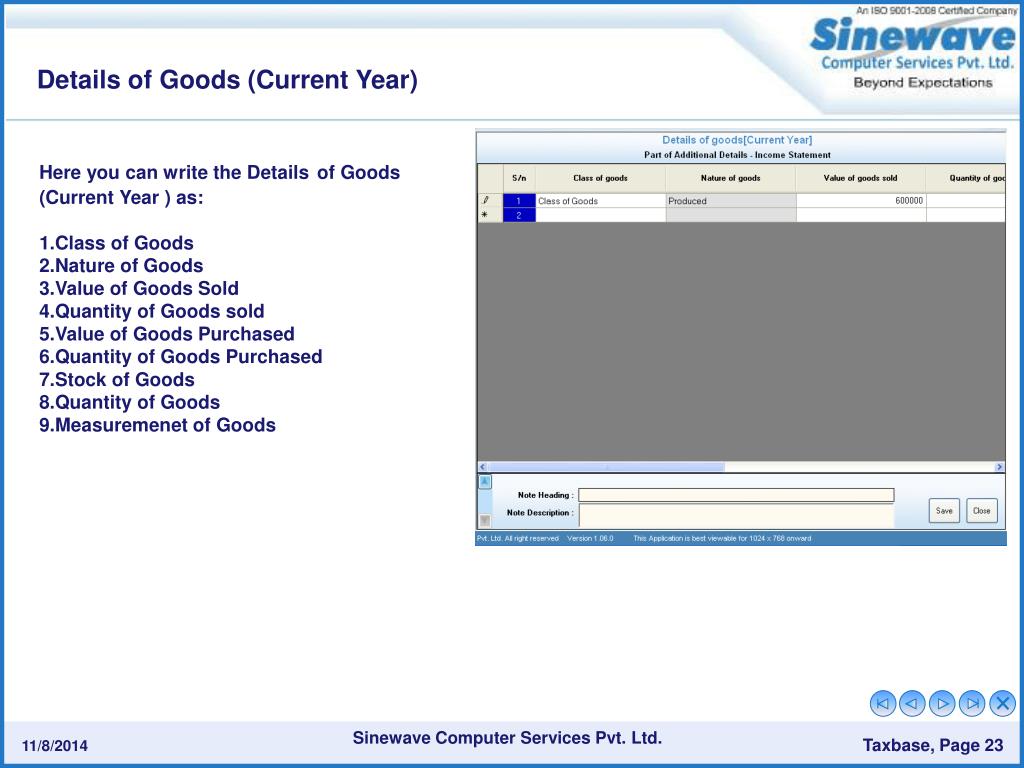
Task: Click '4.Quantity of Goods sold' list item
Action: [x=152, y=312]
